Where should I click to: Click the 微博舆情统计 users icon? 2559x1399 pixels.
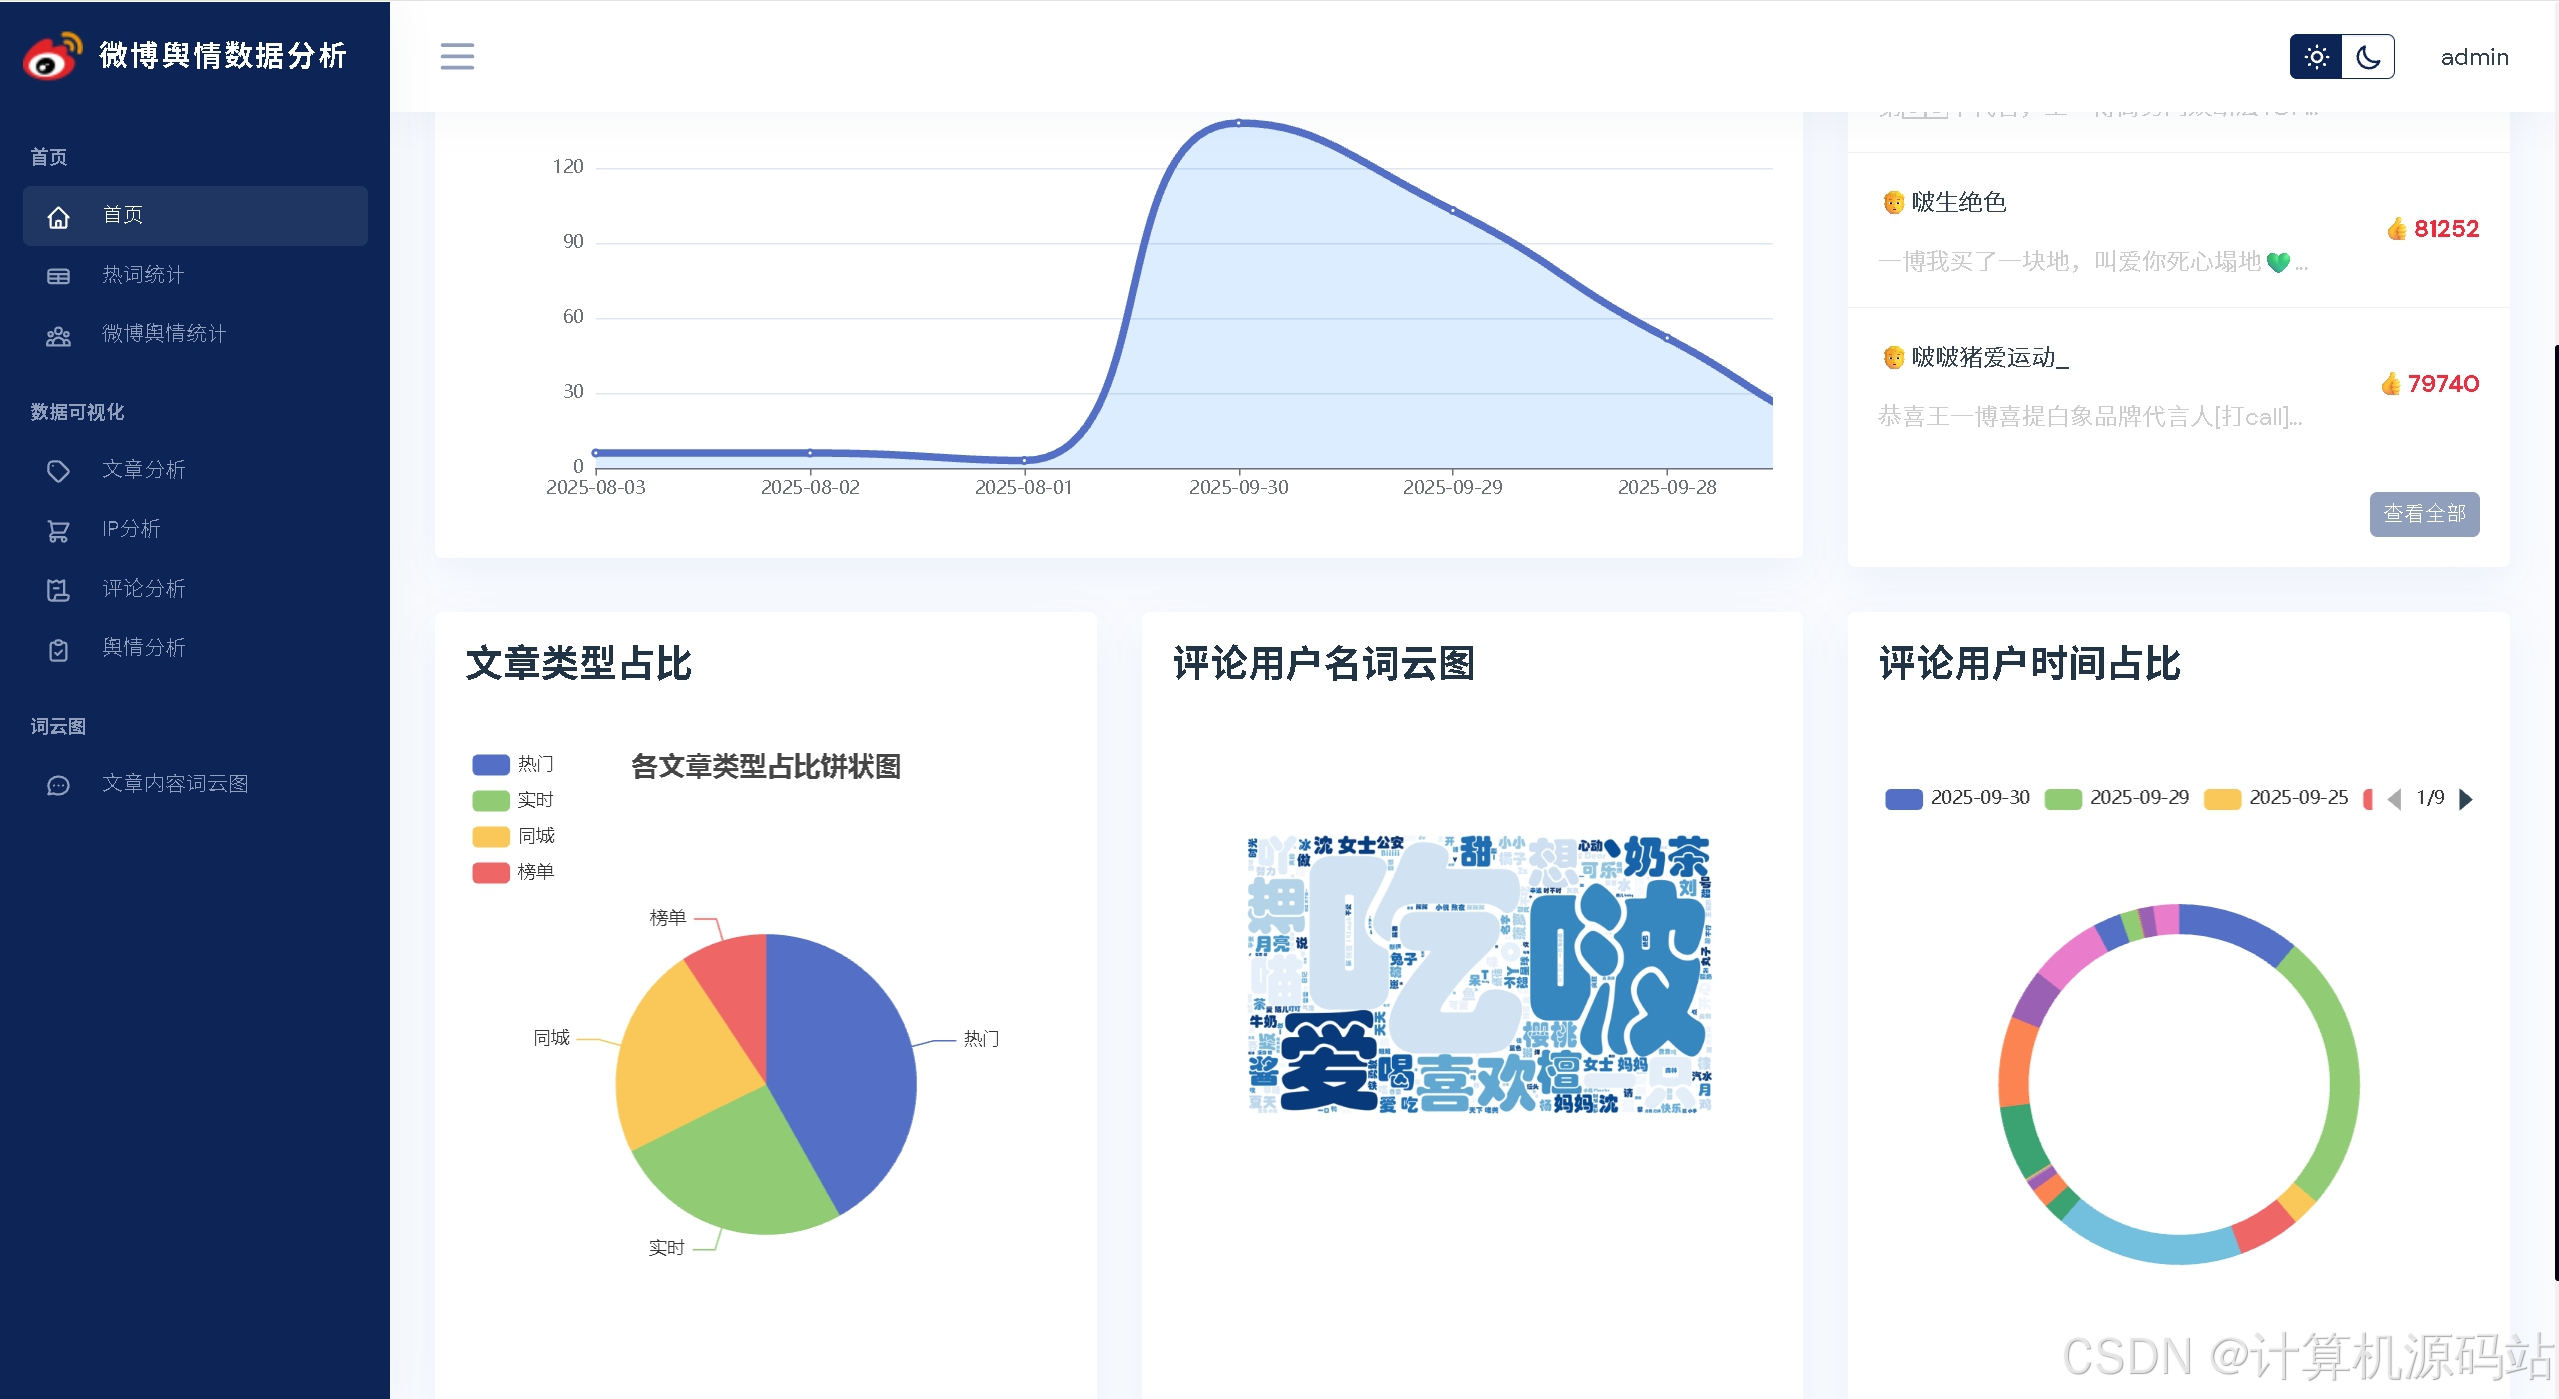coord(59,335)
